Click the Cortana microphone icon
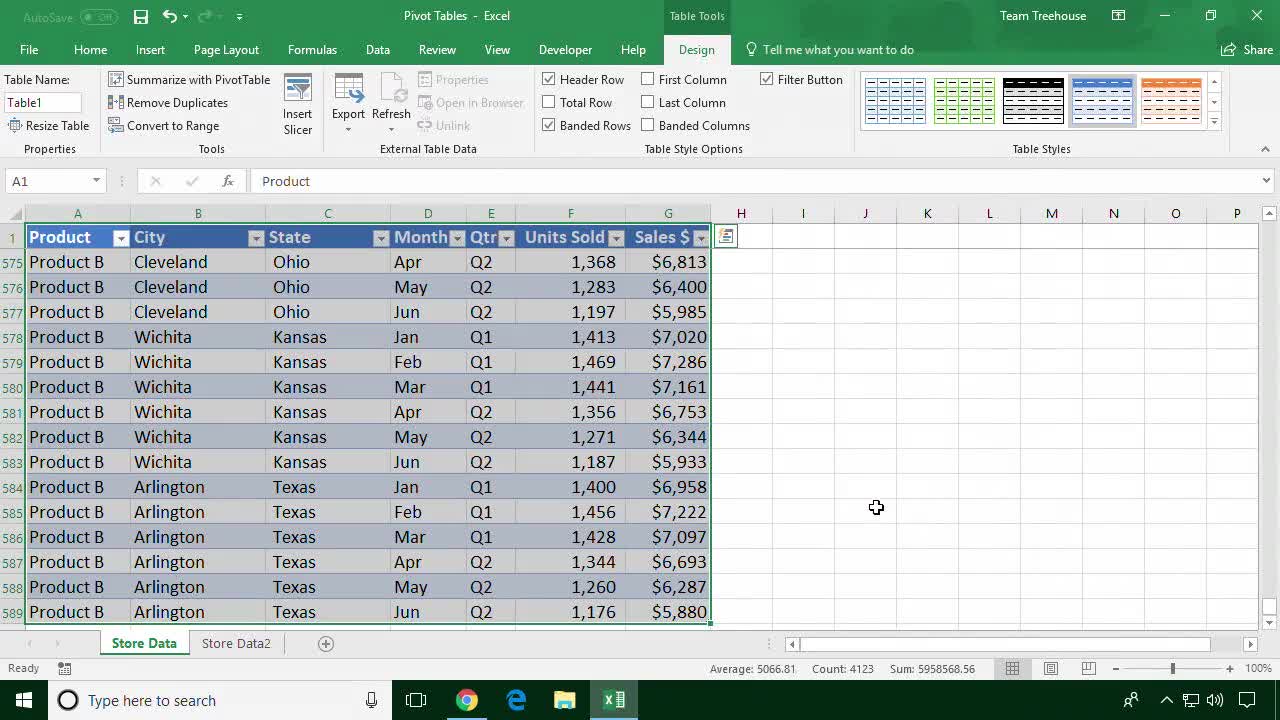Viewport: 1280px width, 720px height. pyautogui.click(x=371, y=700)
